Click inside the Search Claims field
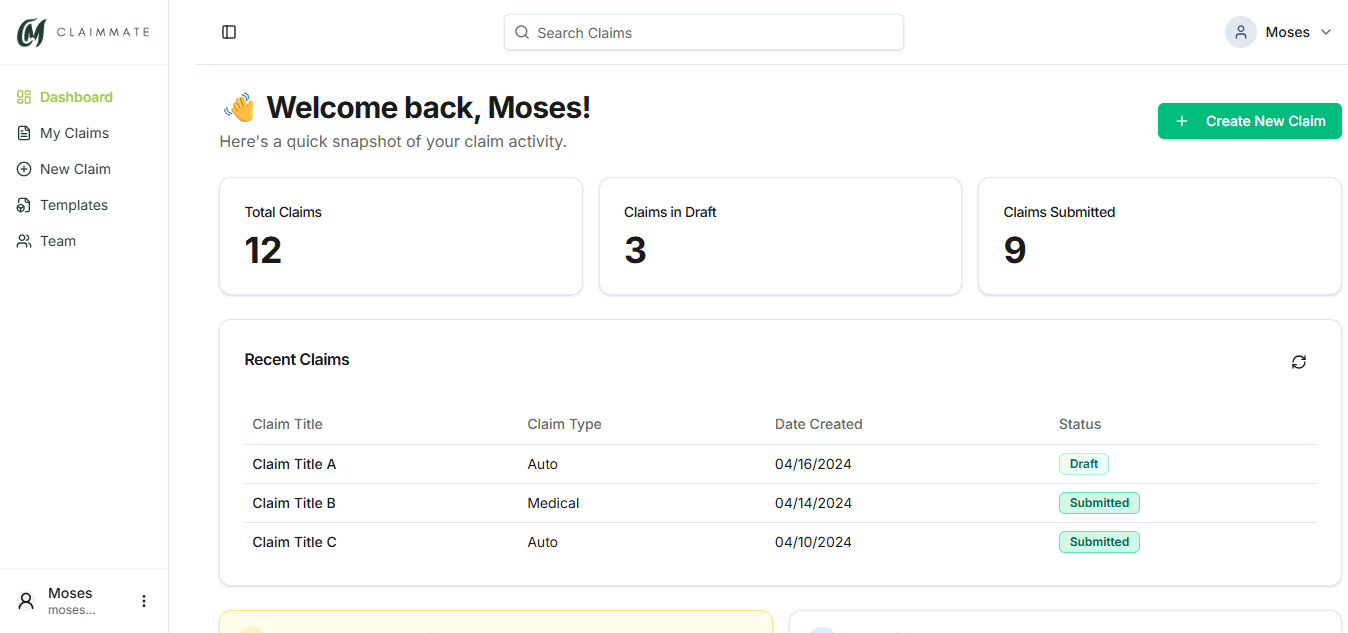Screen dimensions: 1348x633 [703, 32]
